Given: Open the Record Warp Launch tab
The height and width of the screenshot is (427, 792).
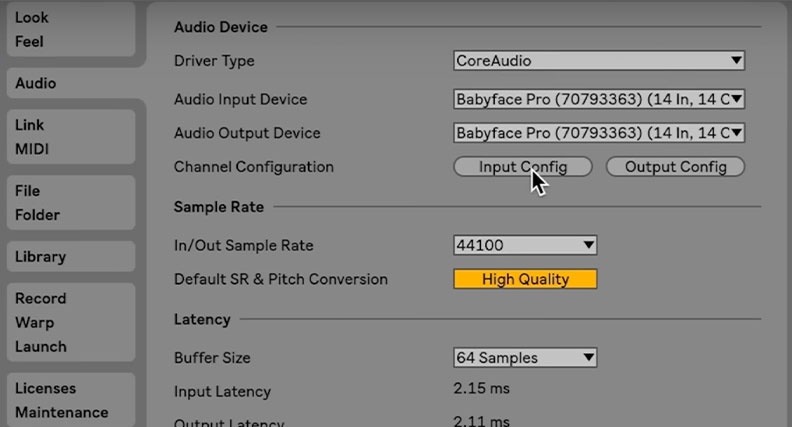Looking at the screenshot, I should (x=66, y=322).
